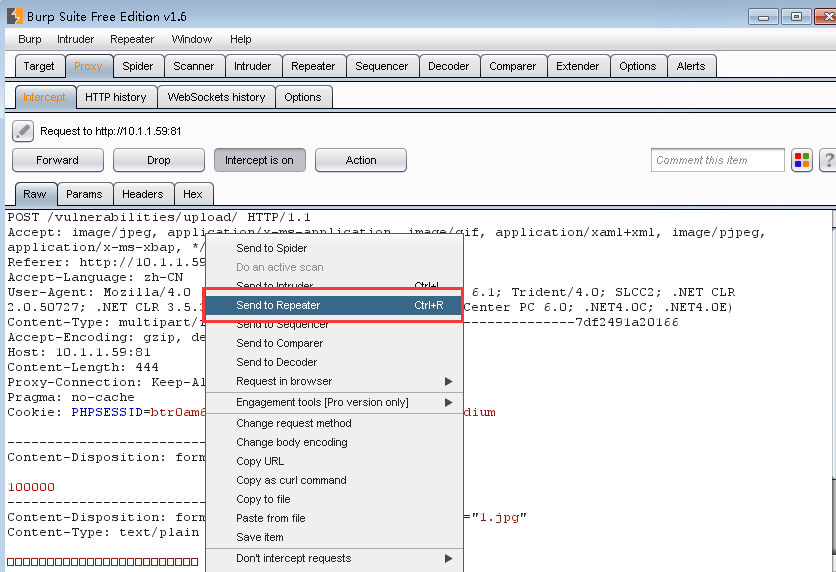
Task: Open the Action dropdown button
Action: coord(361,160)
